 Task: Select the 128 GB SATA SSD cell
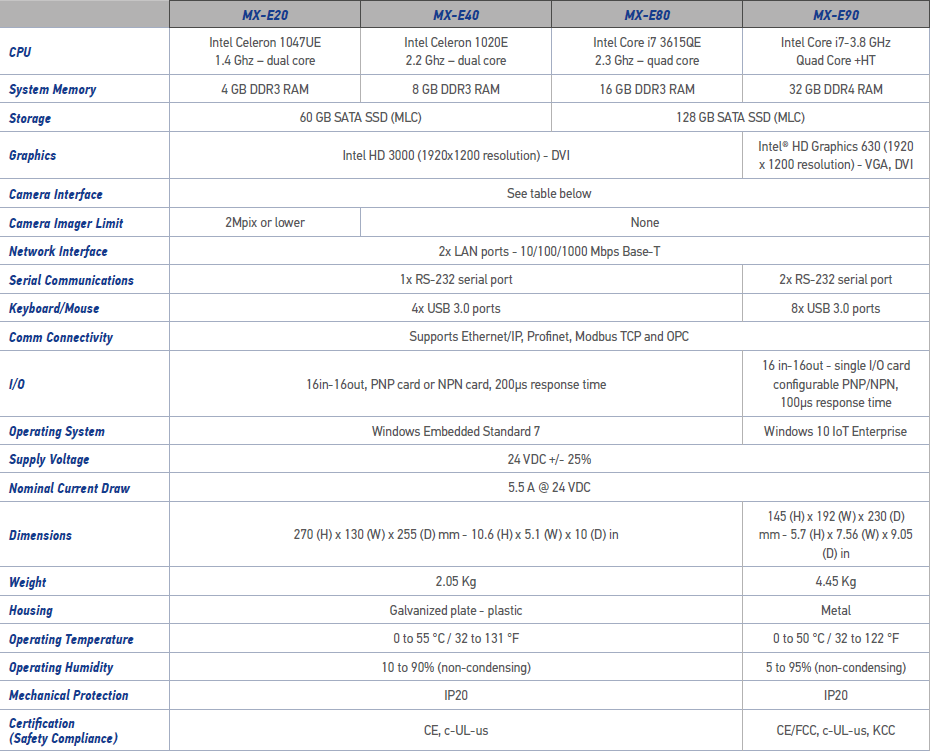click(x=740, y=117)
